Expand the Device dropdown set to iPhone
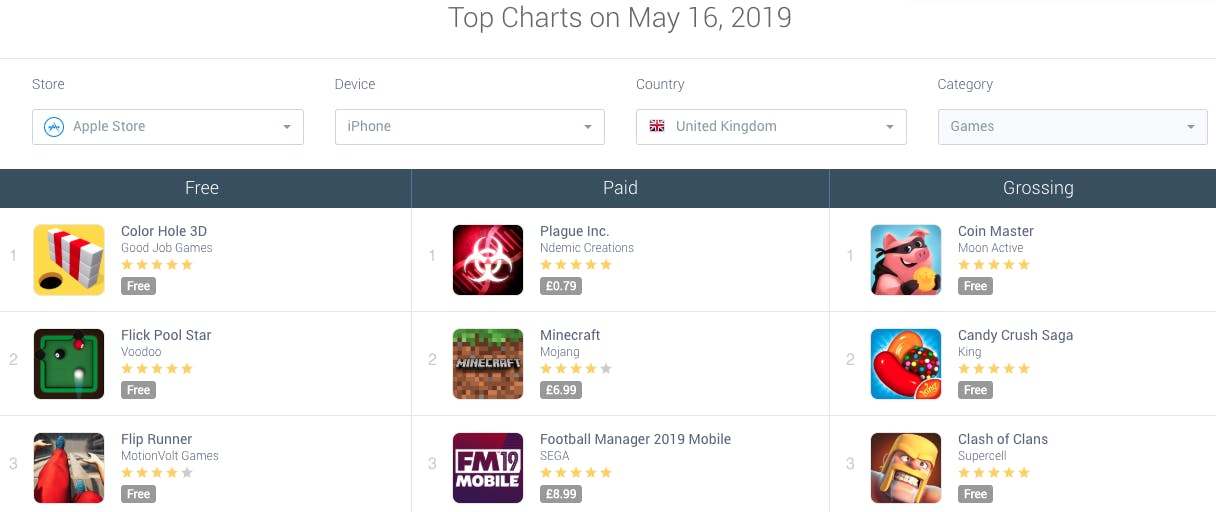 pos(470,127)
